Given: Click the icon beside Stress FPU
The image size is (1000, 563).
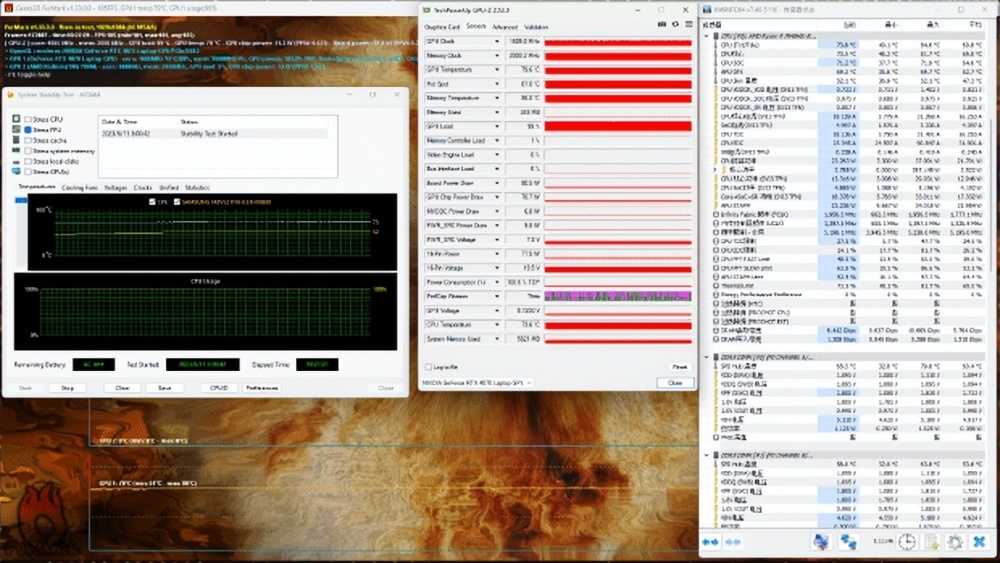Looking at the screenshot, I should (x=17, y=129).
